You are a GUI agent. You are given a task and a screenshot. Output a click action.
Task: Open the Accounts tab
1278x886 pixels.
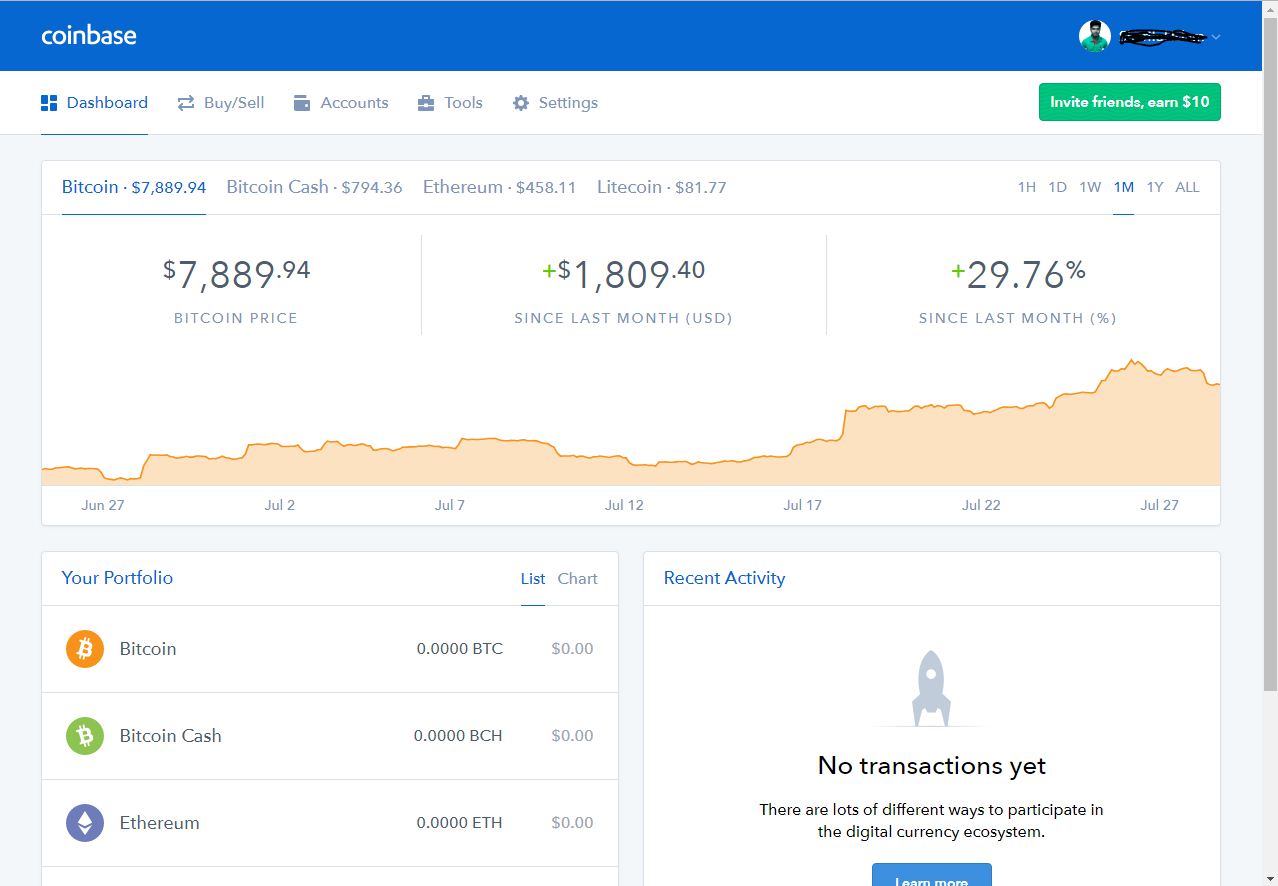pyautogui.click(x=341, y=103)
